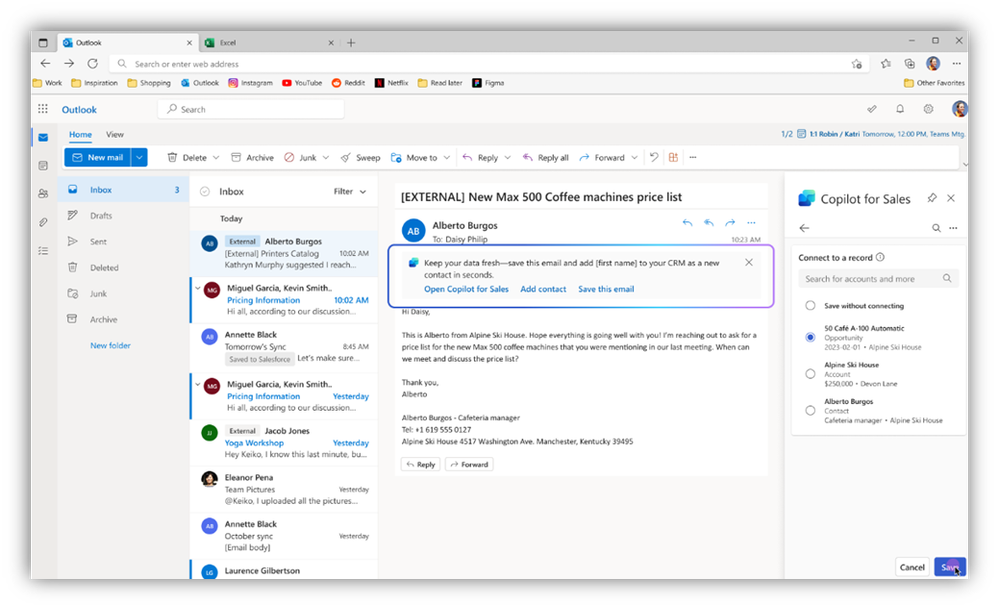Open the Deleted folder

[x=123, y=268]
